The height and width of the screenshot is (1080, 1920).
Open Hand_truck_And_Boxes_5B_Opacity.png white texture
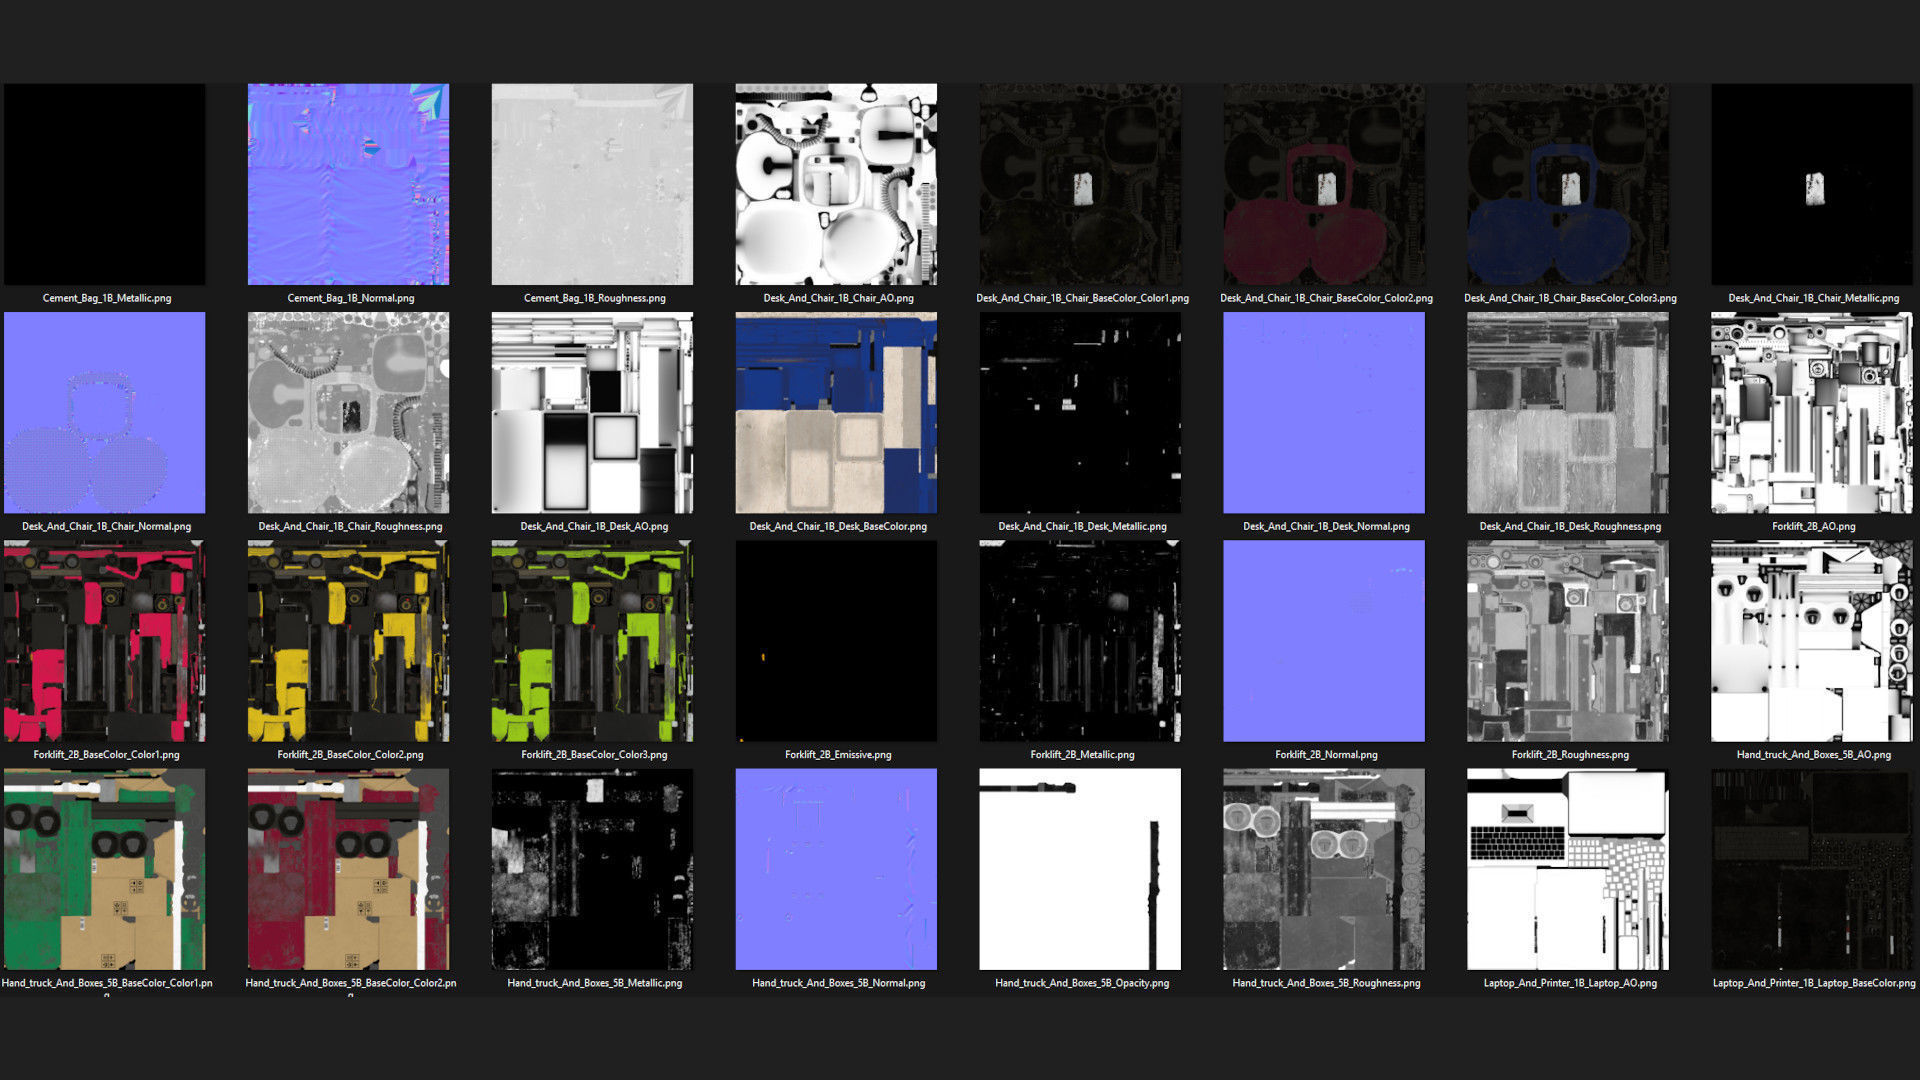[x=1080, y=869]
